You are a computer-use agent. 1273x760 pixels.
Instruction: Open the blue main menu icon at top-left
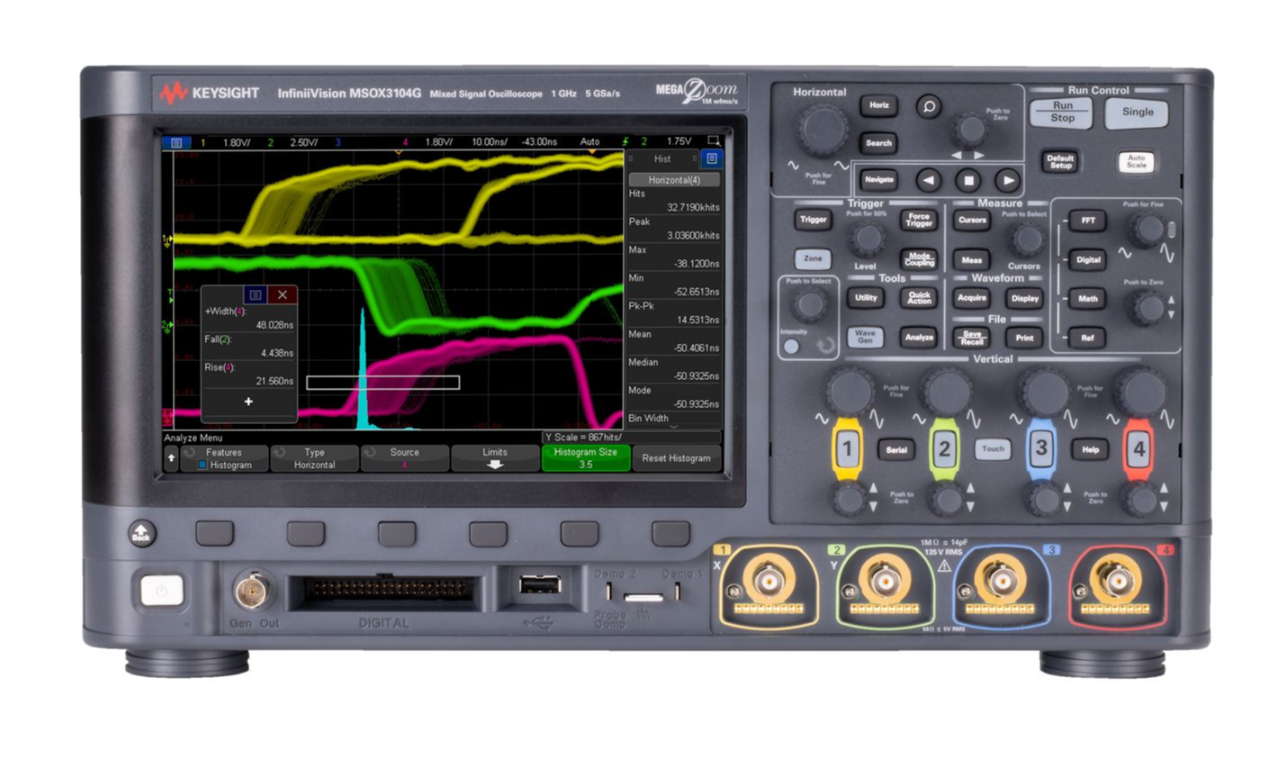176,142
